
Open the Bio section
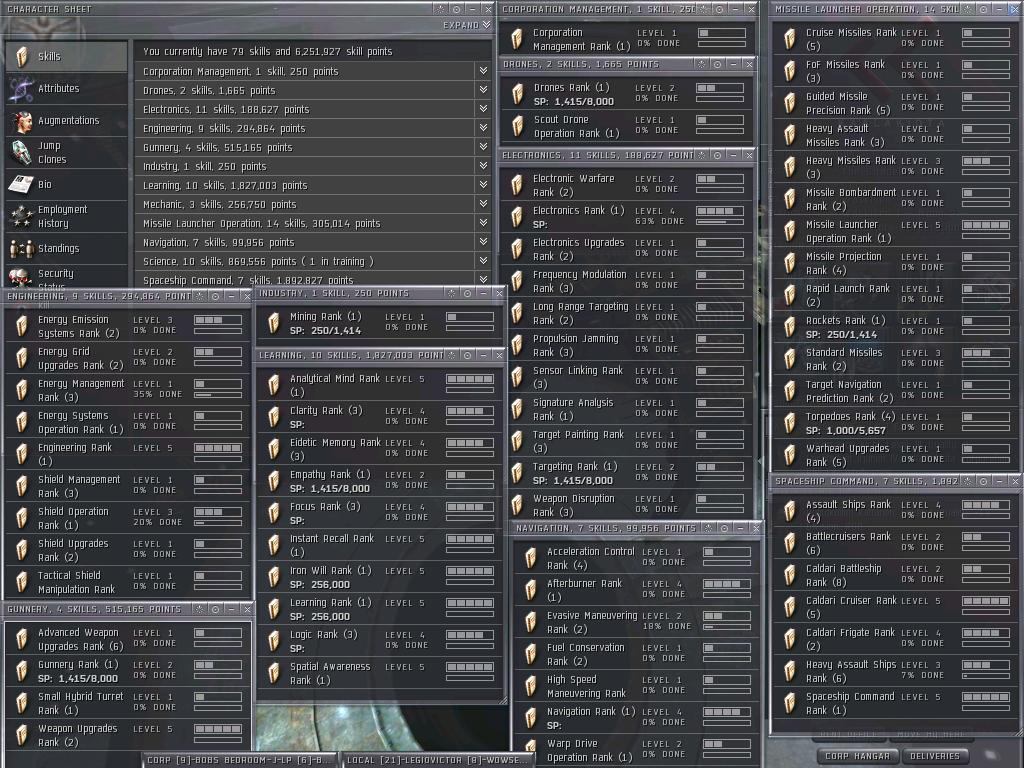coord(66,184)
